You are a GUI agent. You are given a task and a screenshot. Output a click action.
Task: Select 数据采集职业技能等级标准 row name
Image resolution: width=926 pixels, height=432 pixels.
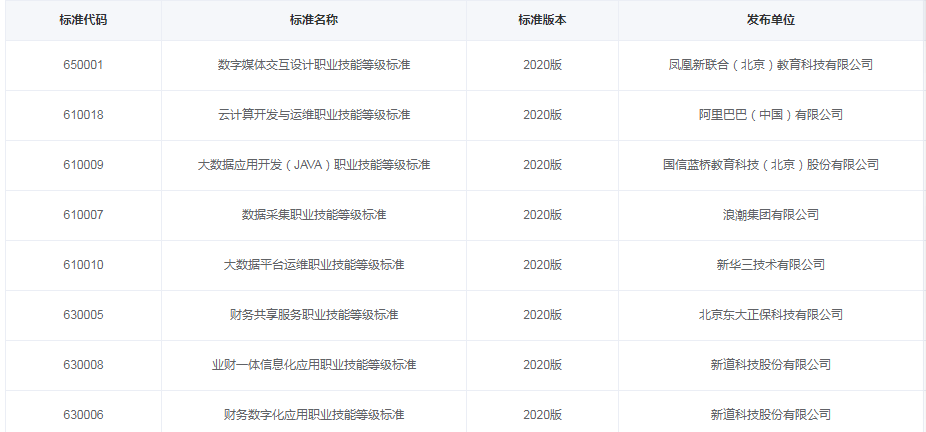tap(314, 215)
